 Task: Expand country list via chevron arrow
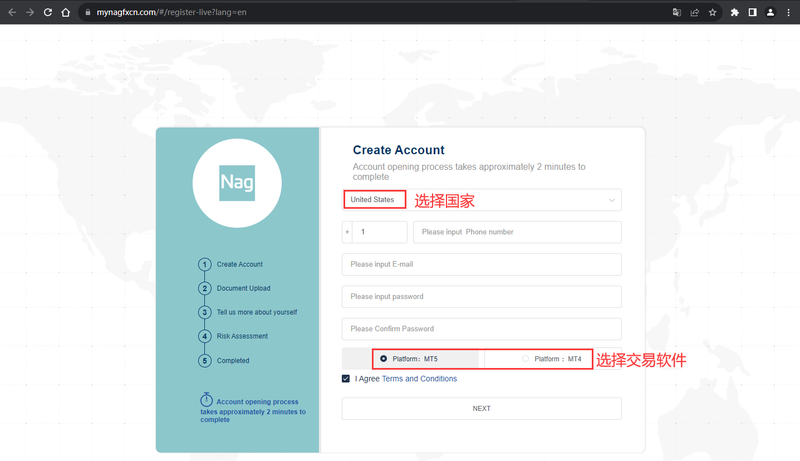point(612,200)
